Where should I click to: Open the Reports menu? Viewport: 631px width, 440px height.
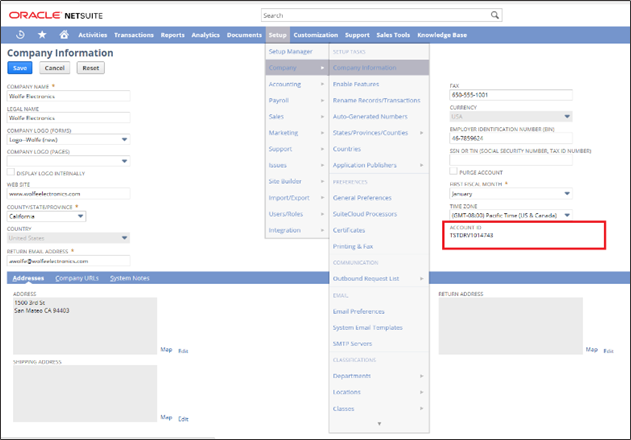[172, 35]
